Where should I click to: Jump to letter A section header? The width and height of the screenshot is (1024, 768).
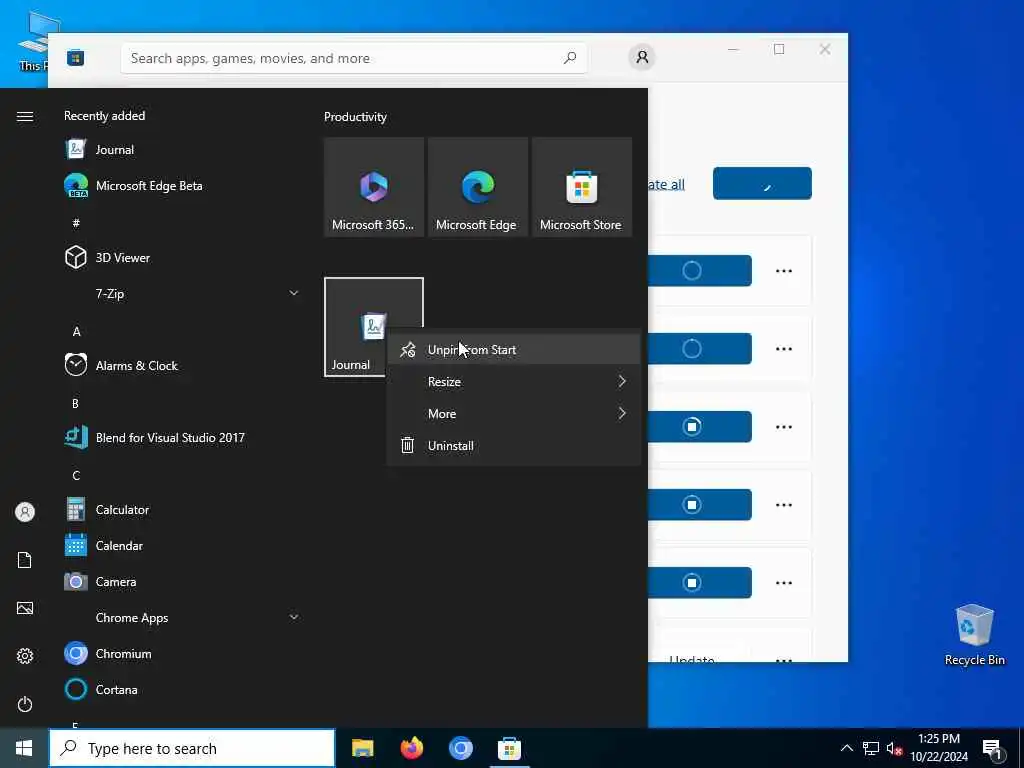[x=76, y=332]
